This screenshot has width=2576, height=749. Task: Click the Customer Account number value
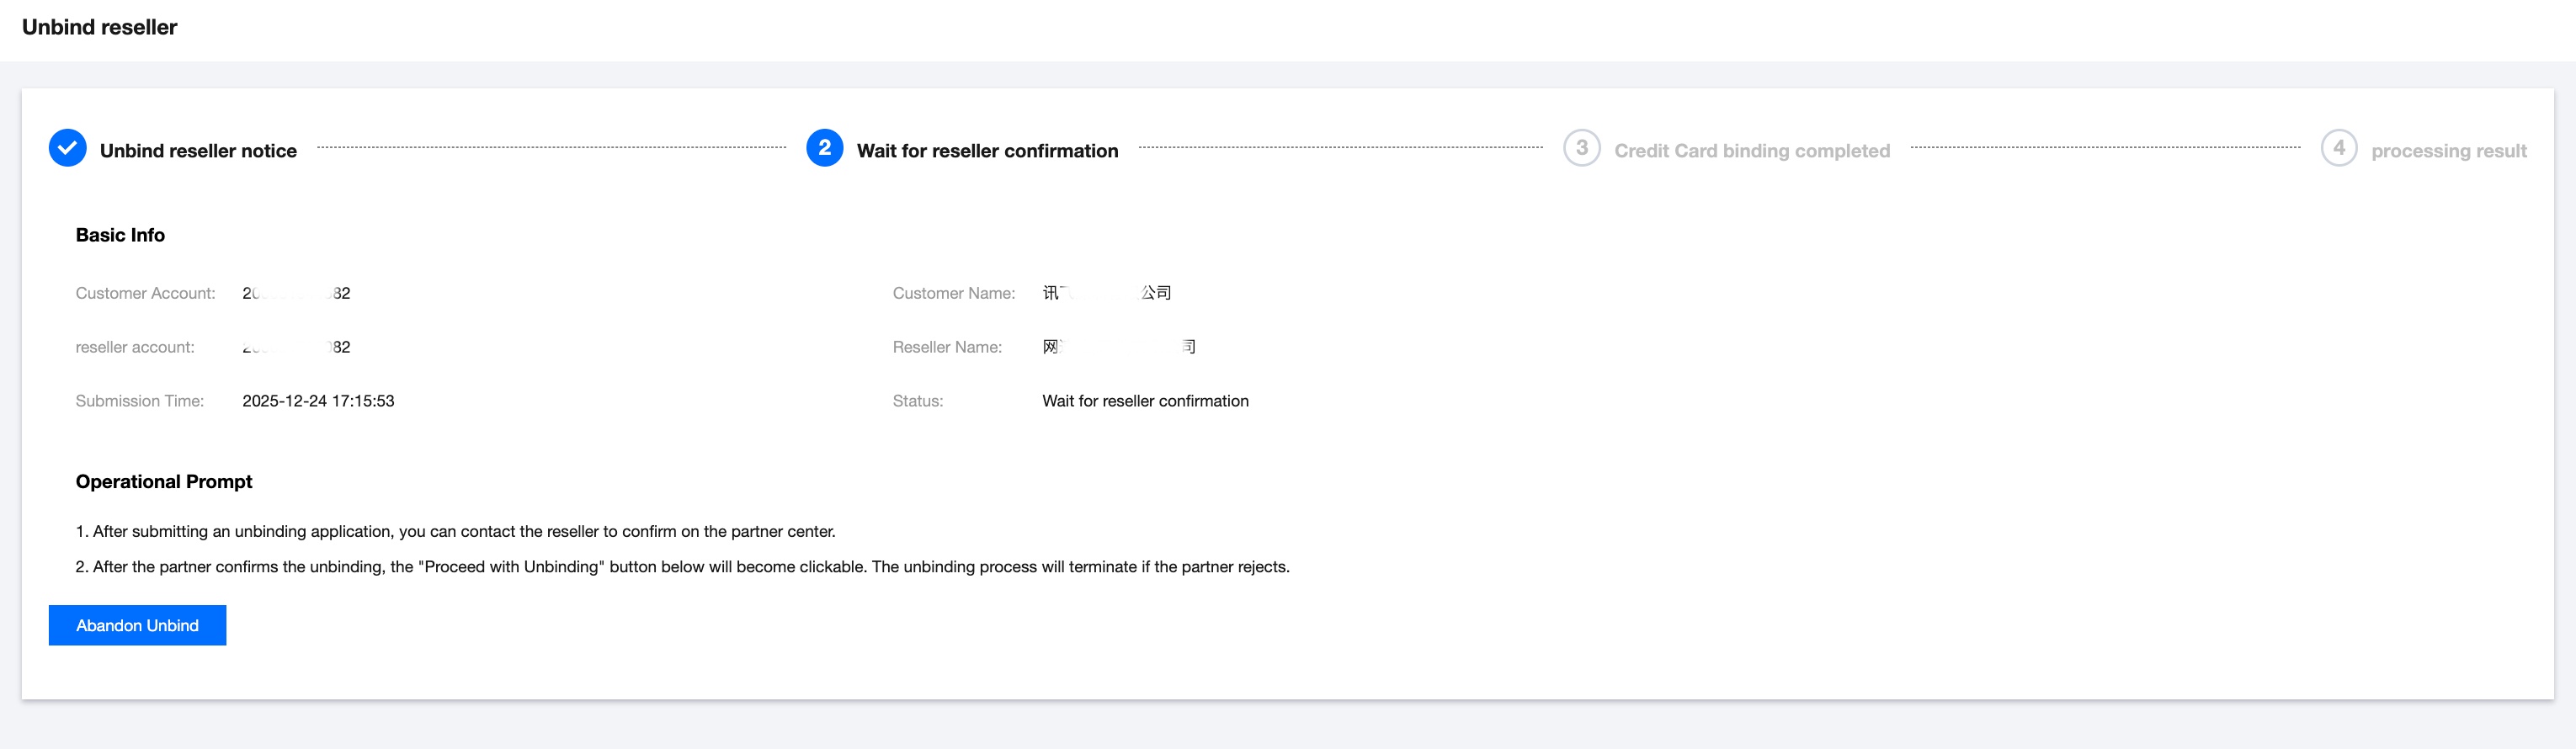tap(296, 293)
